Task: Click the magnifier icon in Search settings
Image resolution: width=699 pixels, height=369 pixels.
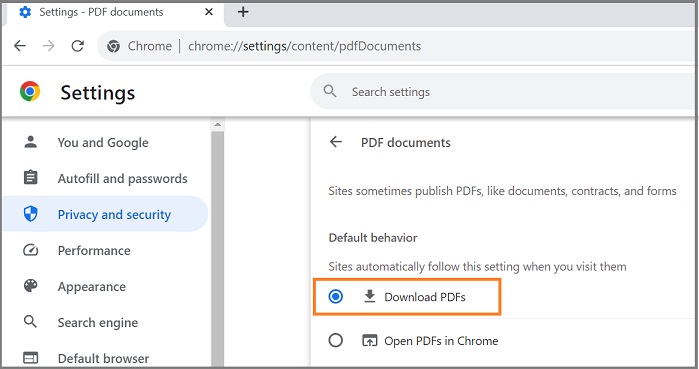Action: click(330, 91)
